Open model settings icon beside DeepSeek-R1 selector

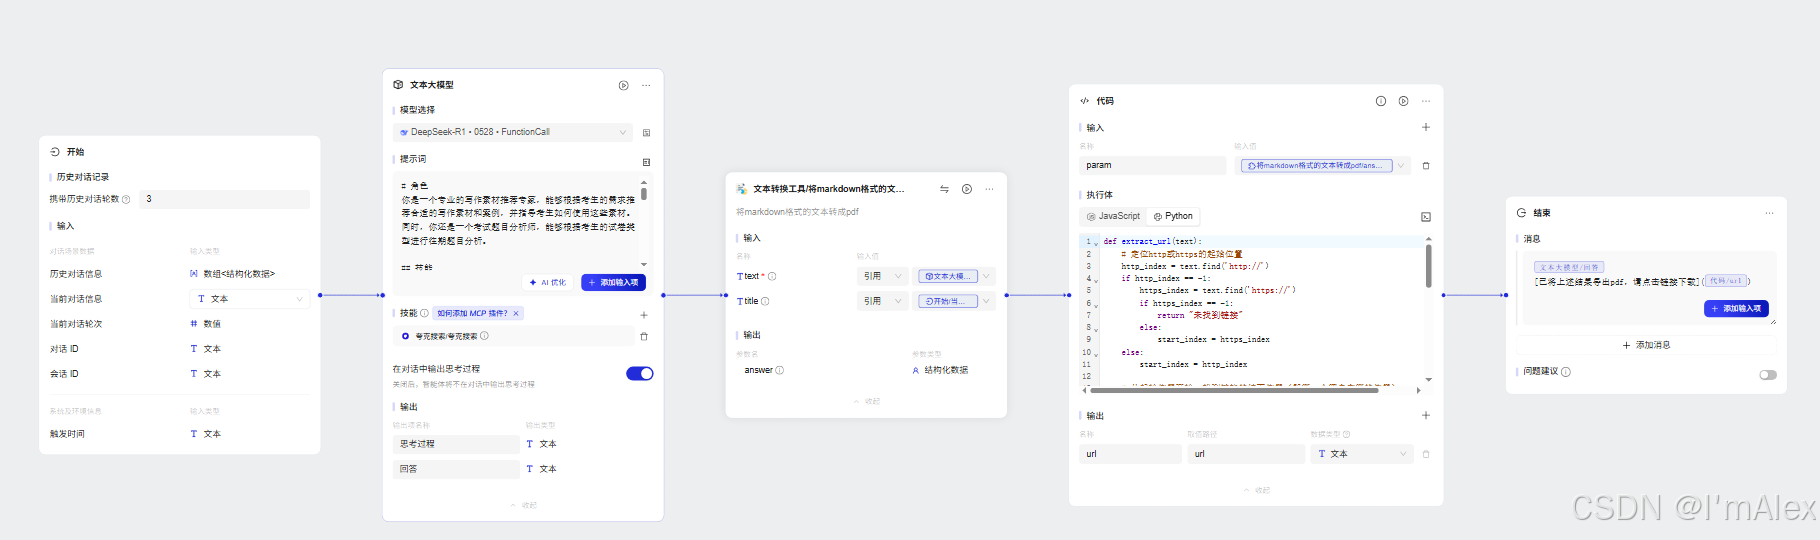646,132
